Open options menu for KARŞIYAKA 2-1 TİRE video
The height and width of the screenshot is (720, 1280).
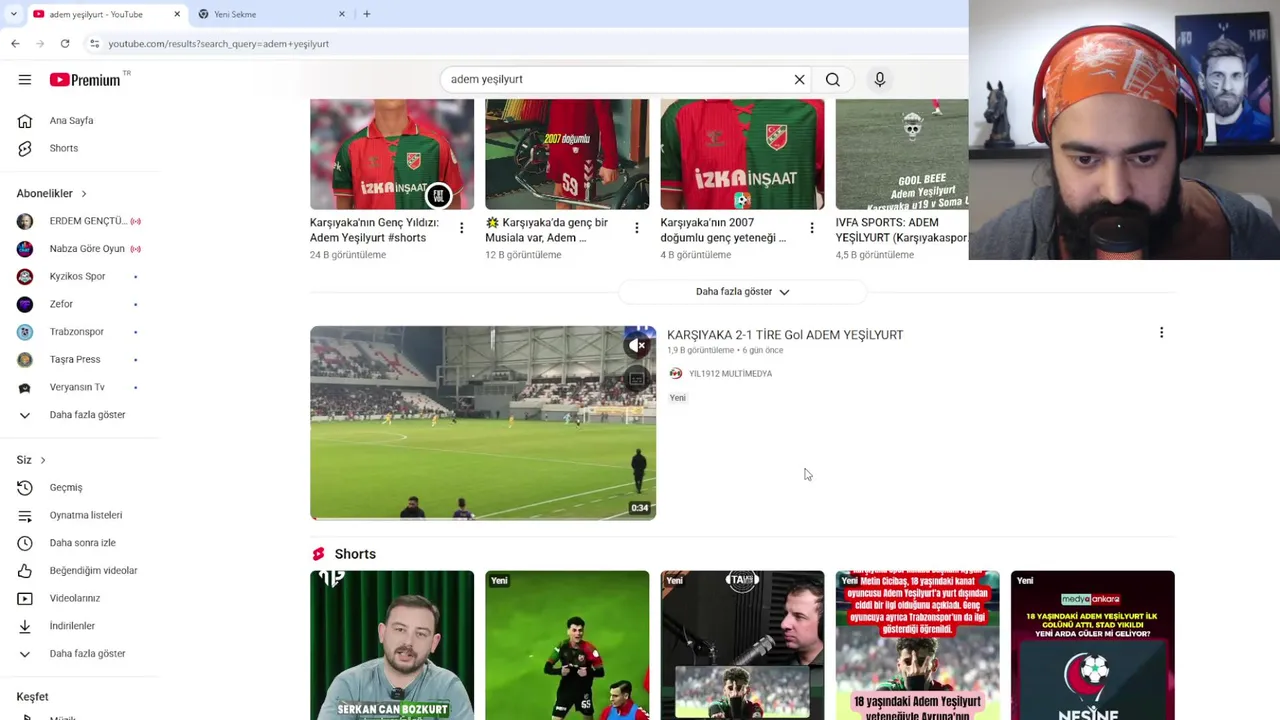click(1161, 333)
